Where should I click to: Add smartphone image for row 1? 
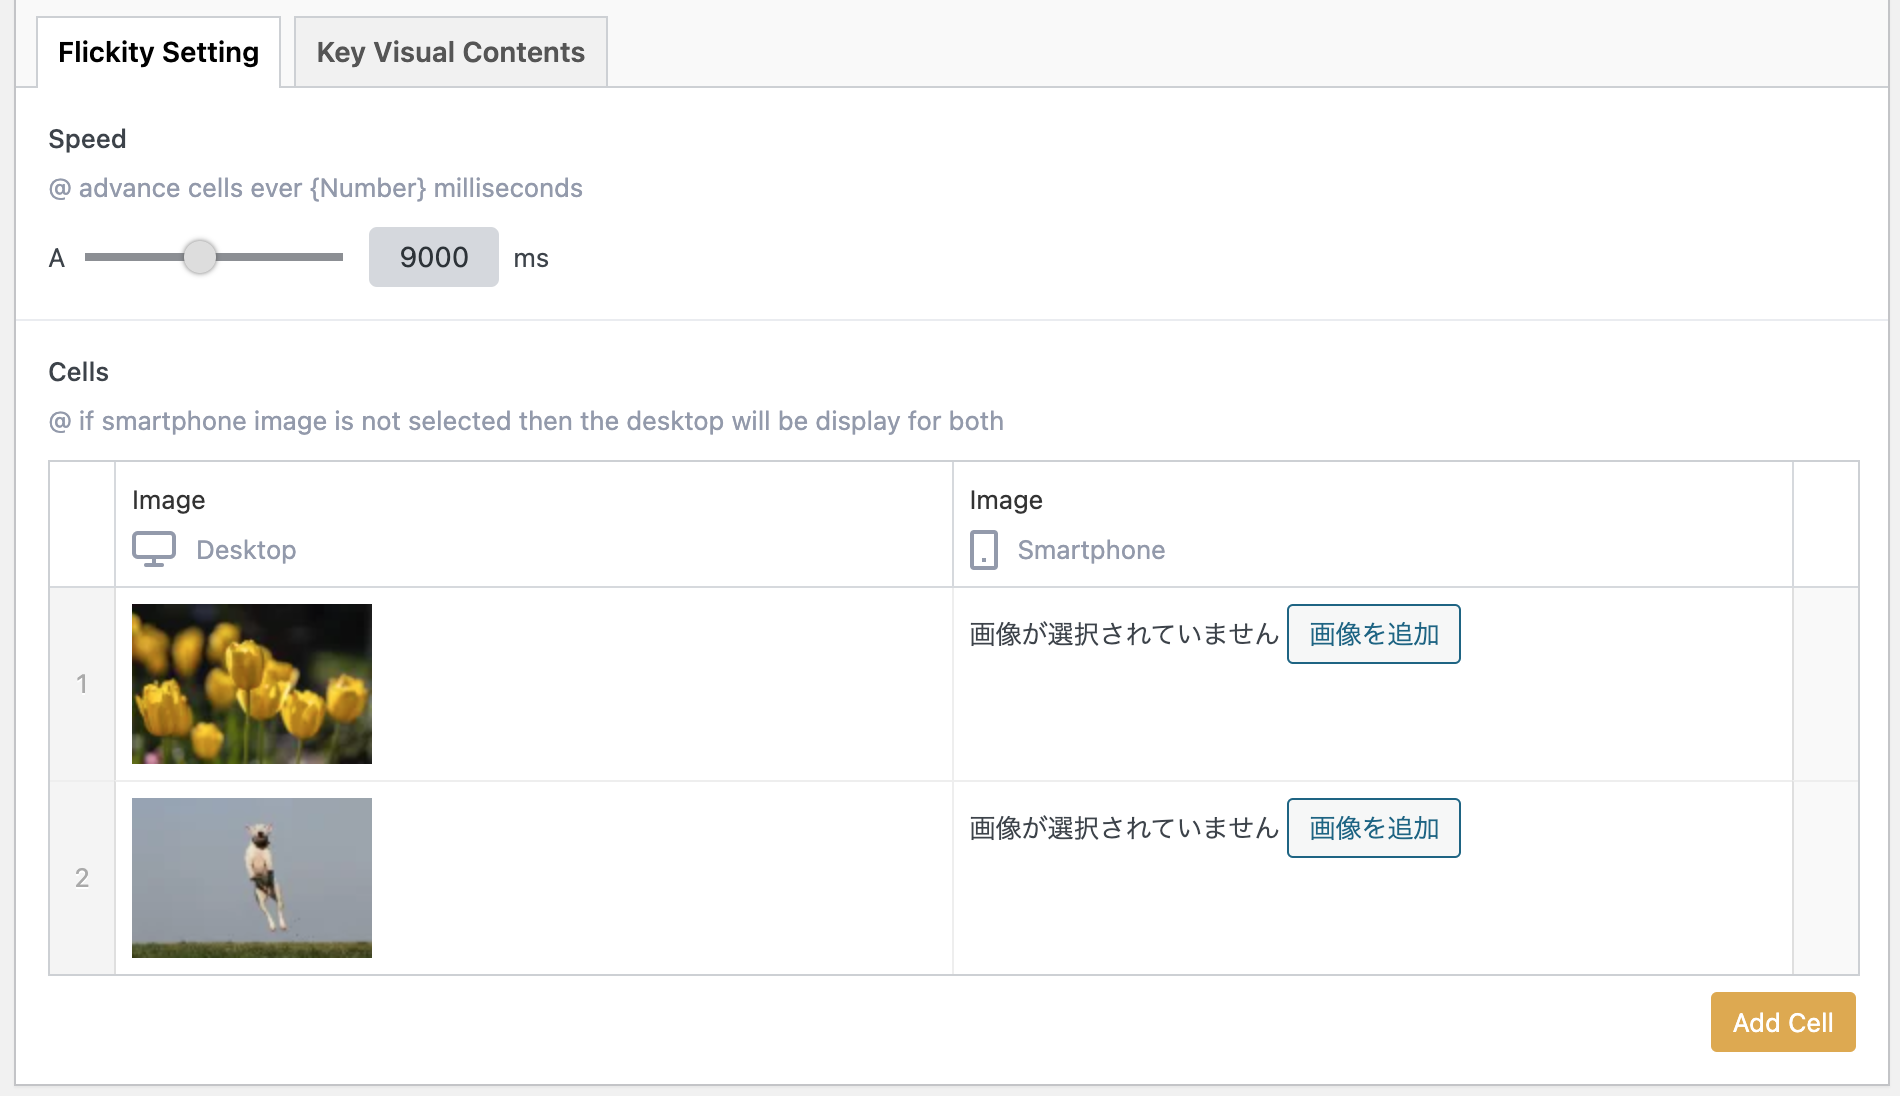[x=1373, y=634]
